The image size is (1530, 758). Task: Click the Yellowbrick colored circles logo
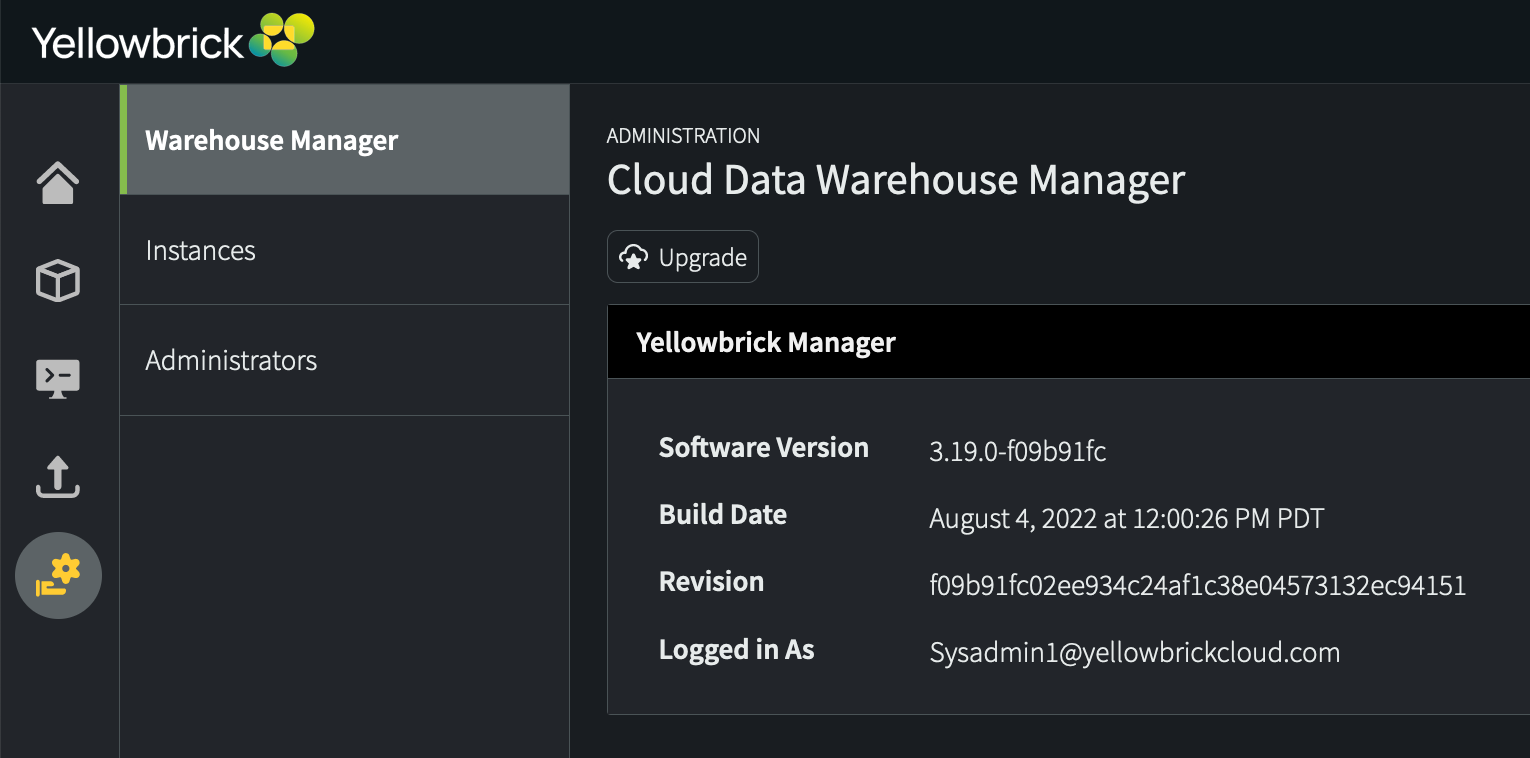pos(282,40)
